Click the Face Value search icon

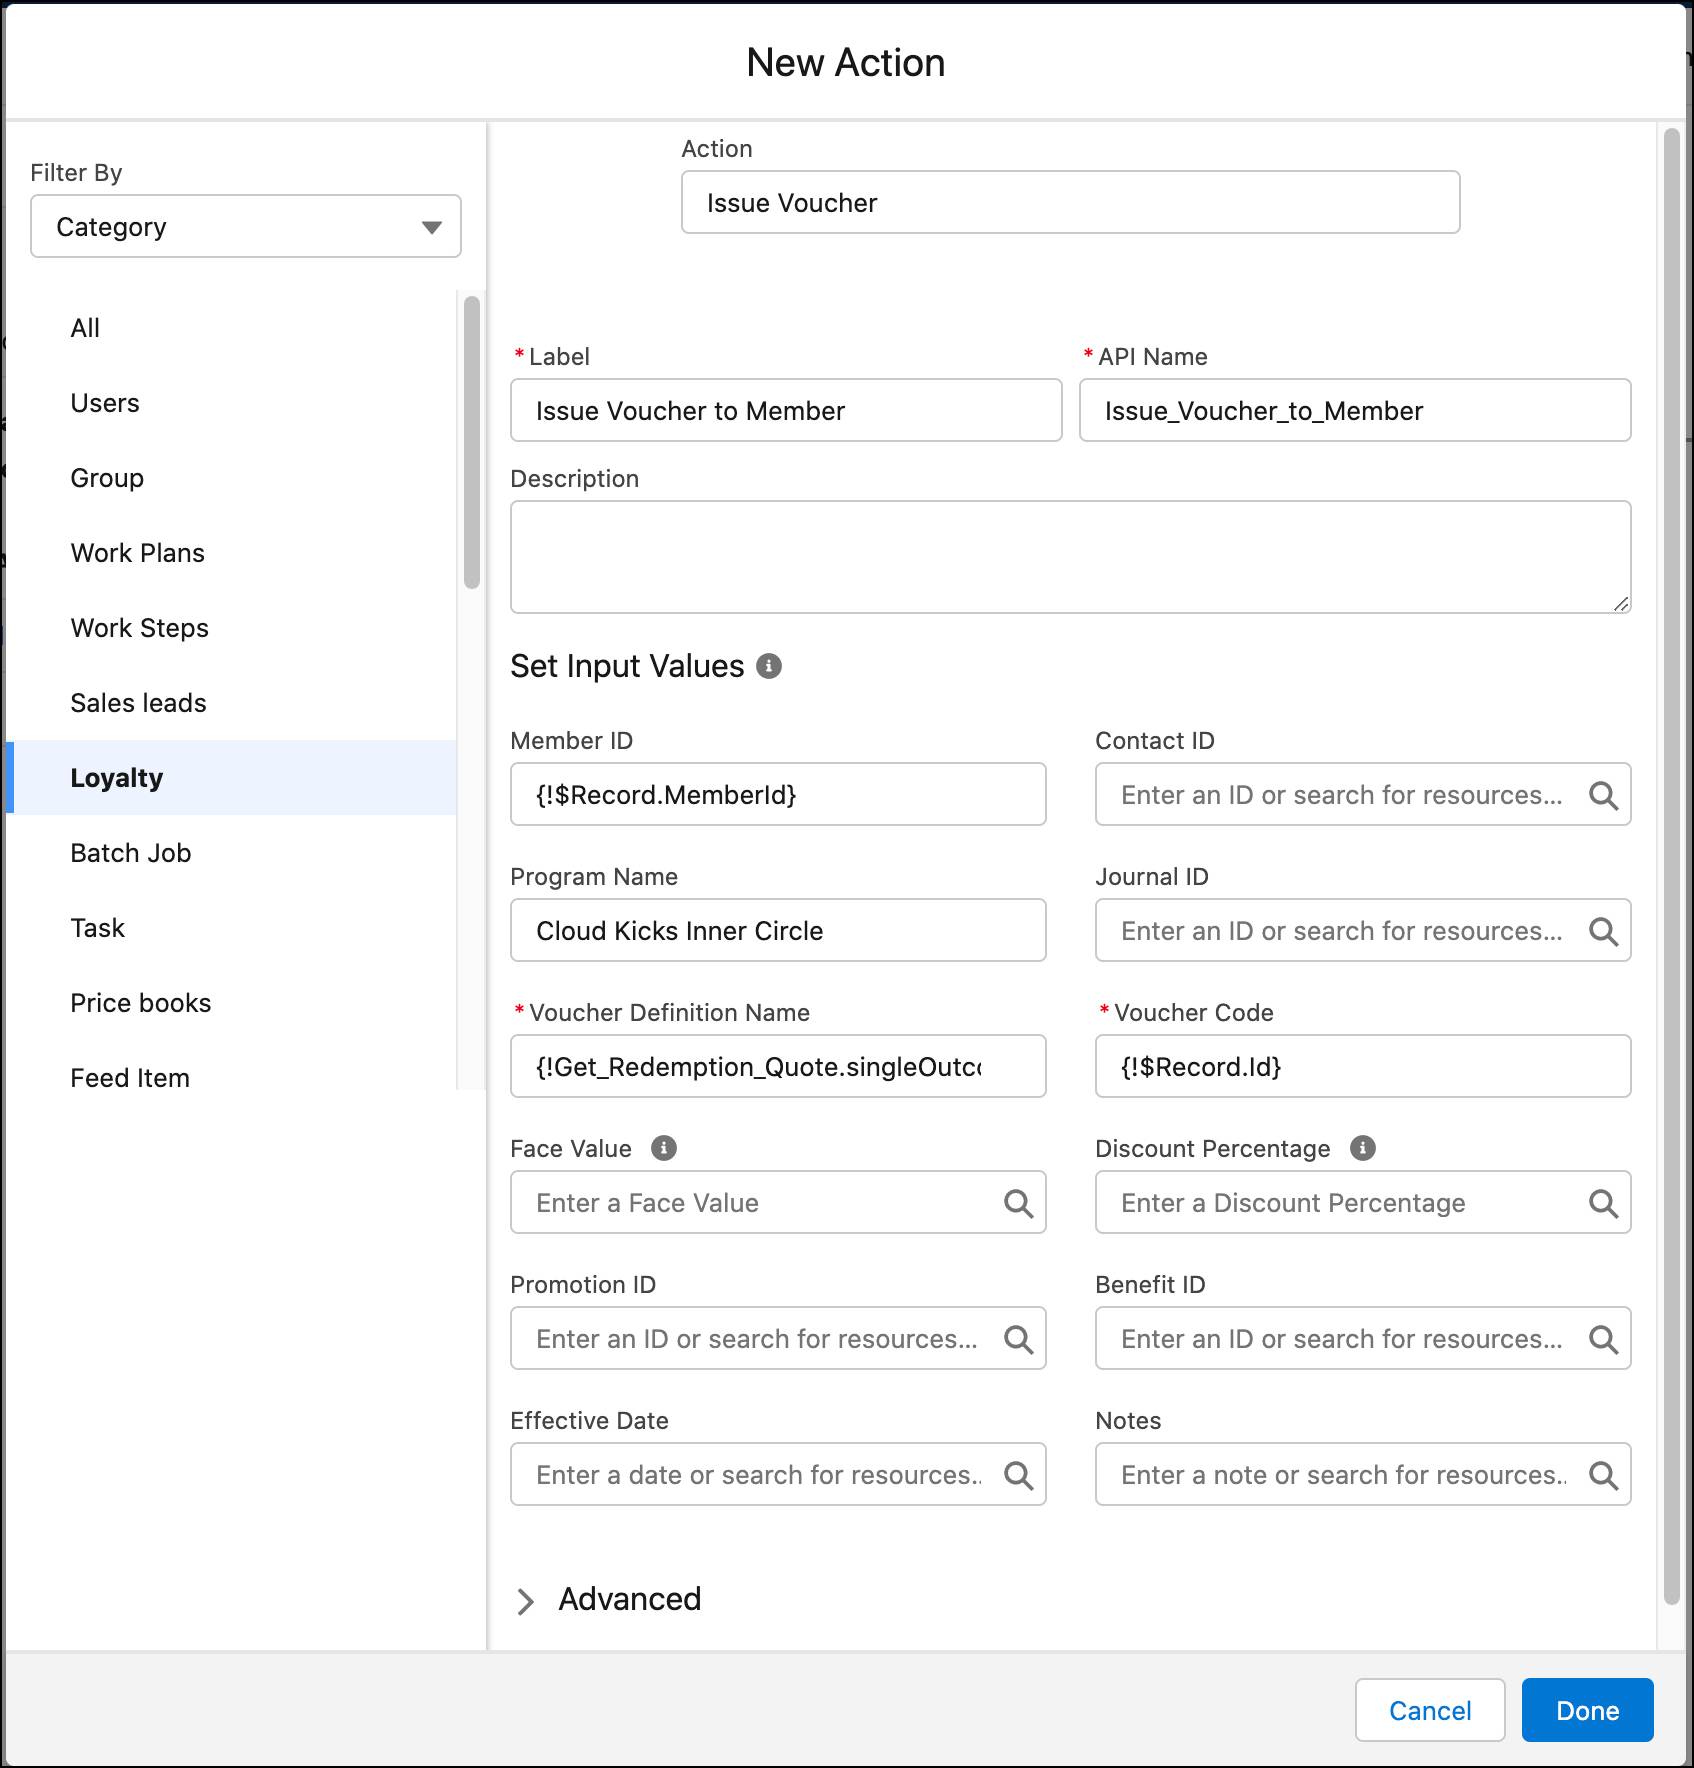click(1021, 1203)
